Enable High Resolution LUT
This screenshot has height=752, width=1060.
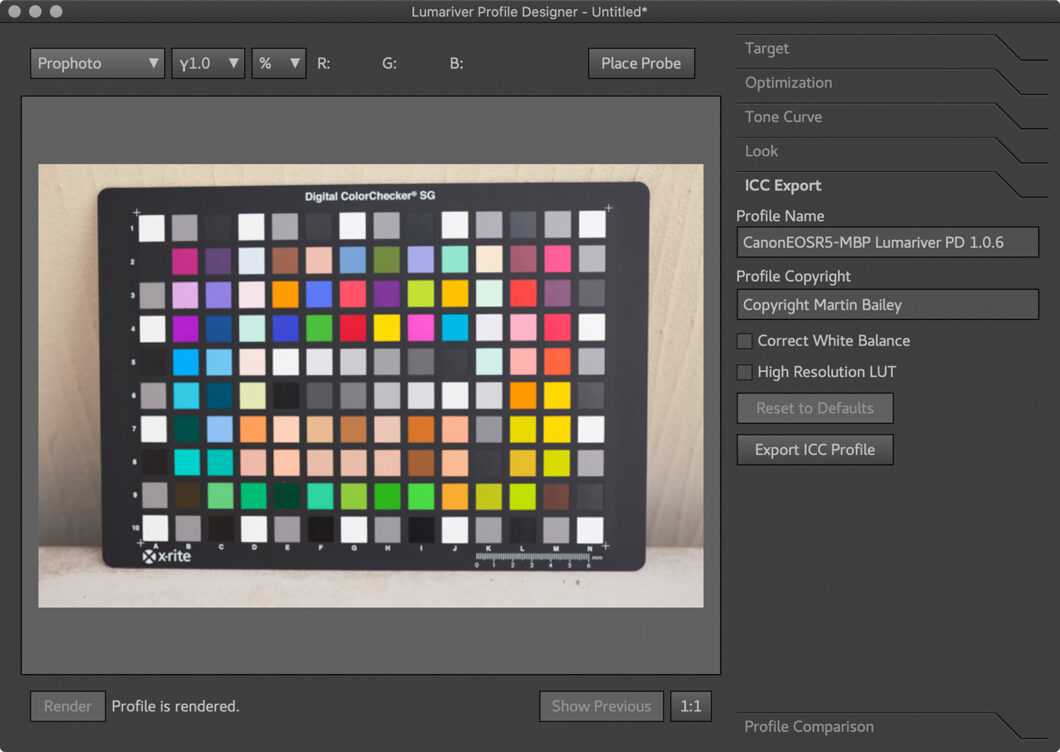point(744,372)
